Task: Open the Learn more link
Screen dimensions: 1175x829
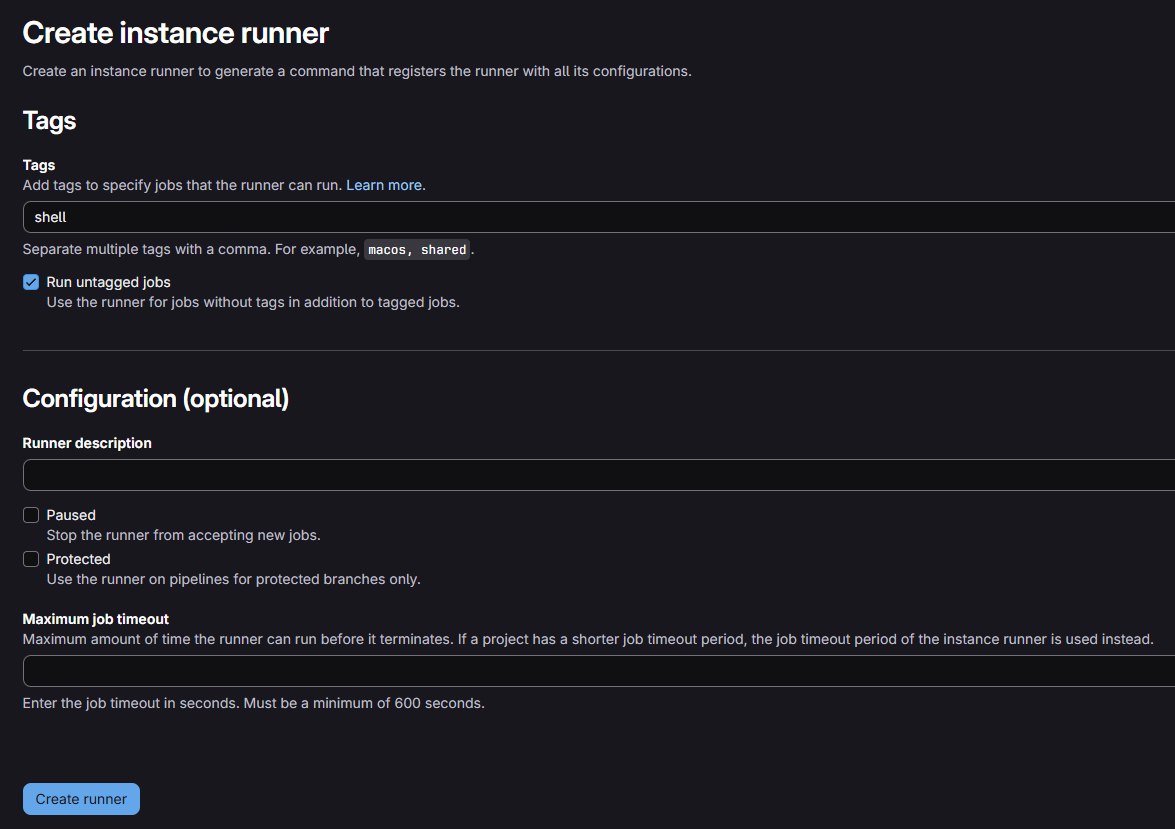Action: pyautogui.click(x=384, y=185)
